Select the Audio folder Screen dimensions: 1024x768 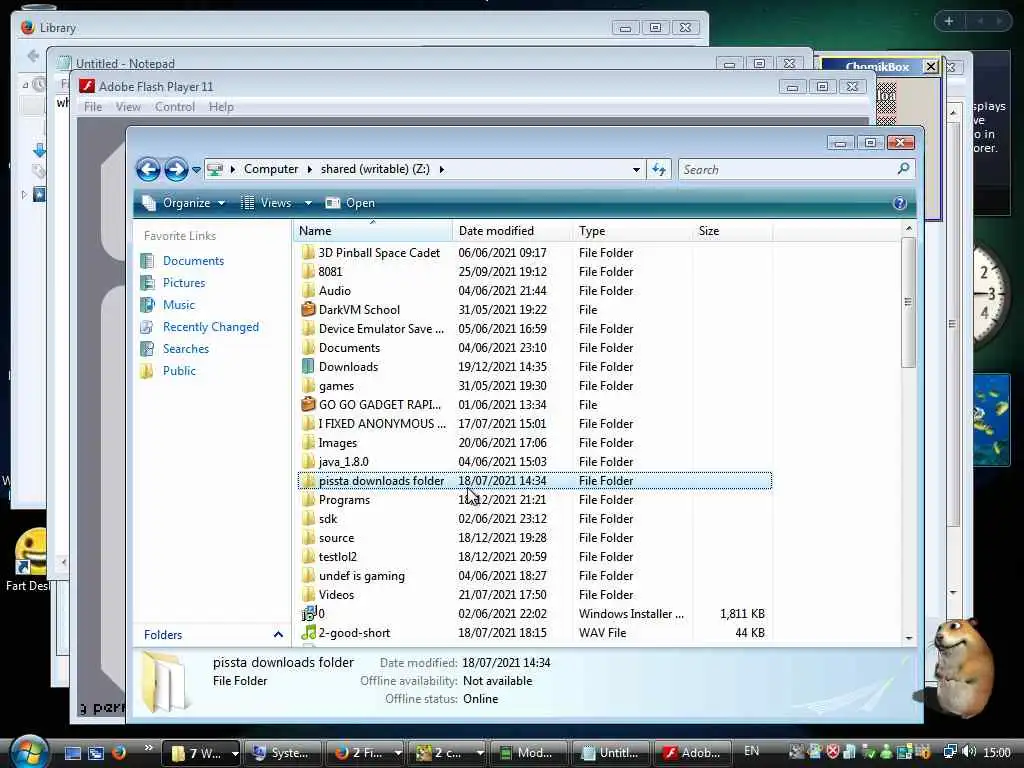coord(334,291)
